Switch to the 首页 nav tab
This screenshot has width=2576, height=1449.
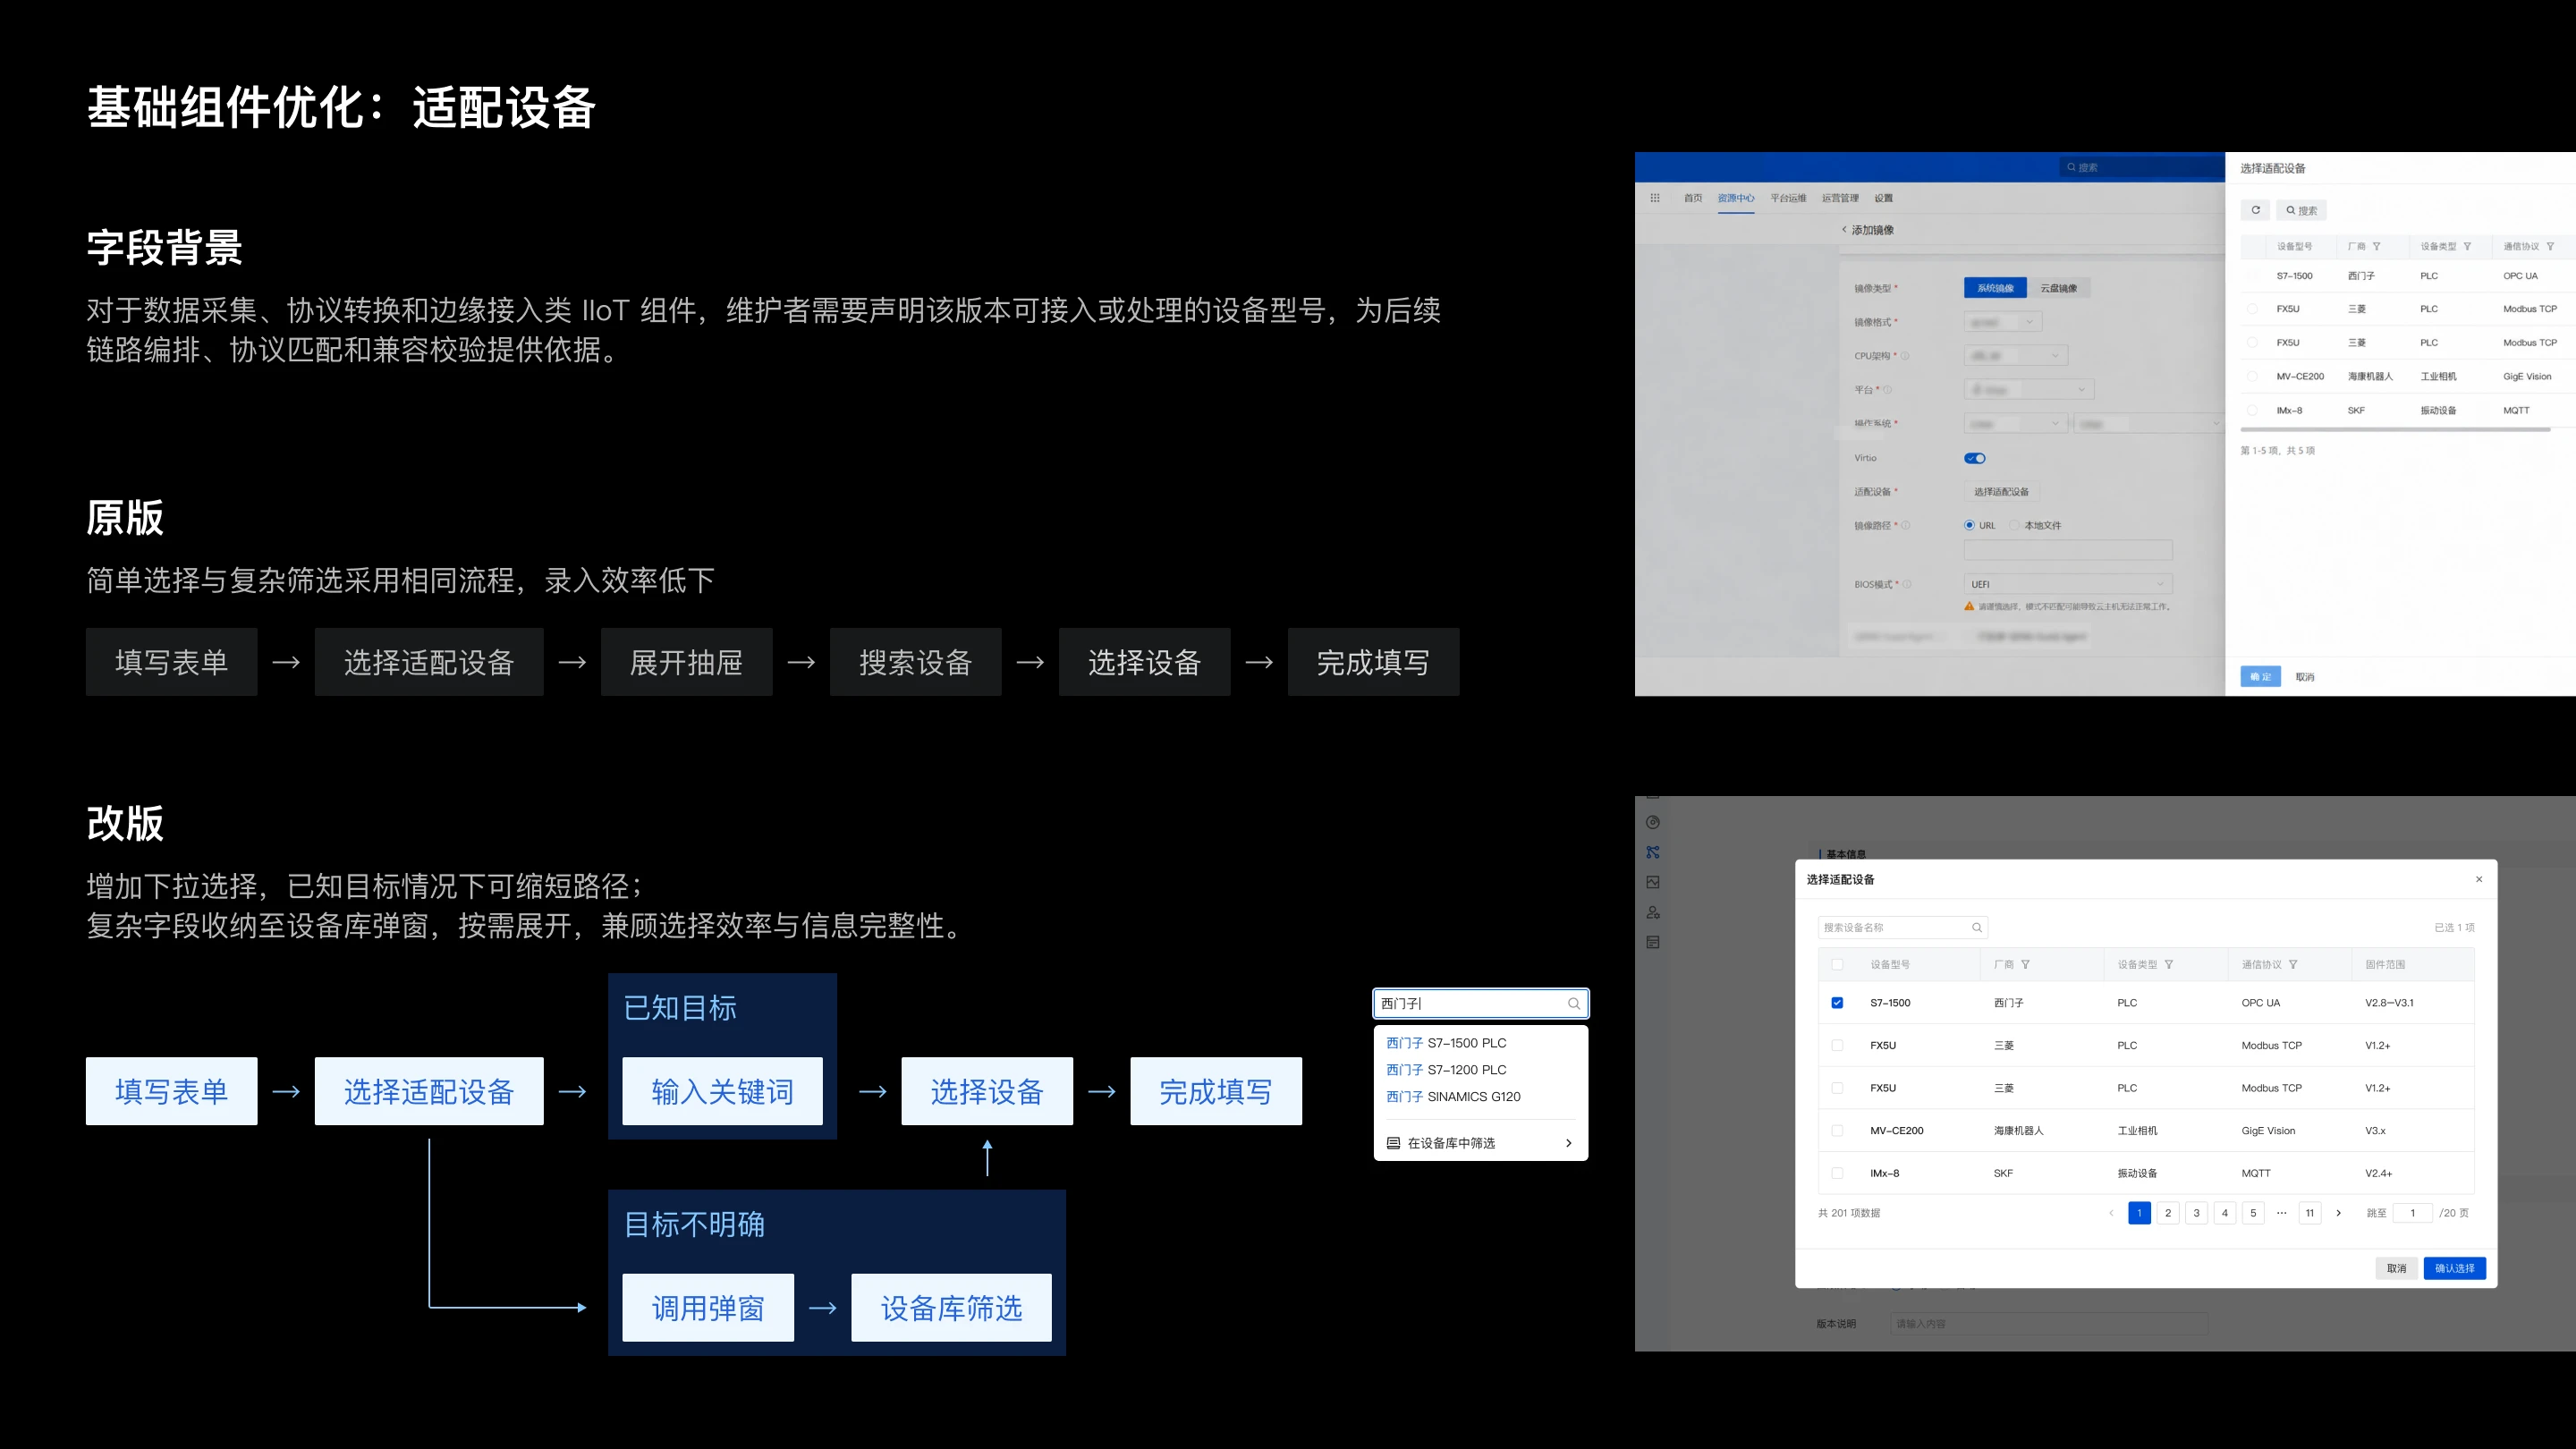(1693, 198)
